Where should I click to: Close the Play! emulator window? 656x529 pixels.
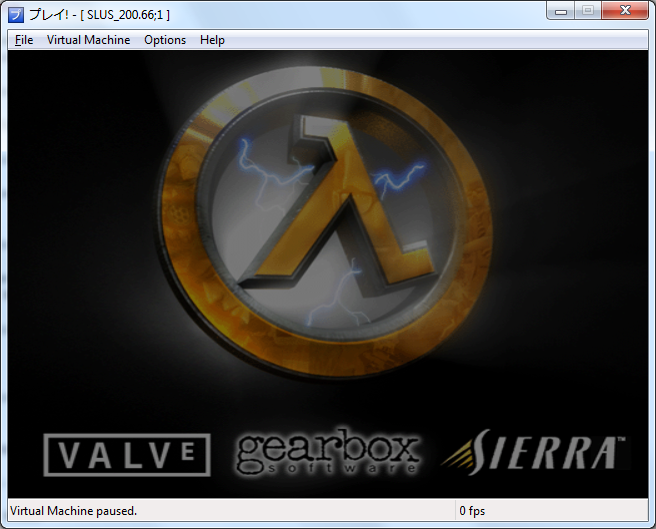click(625, 11)
